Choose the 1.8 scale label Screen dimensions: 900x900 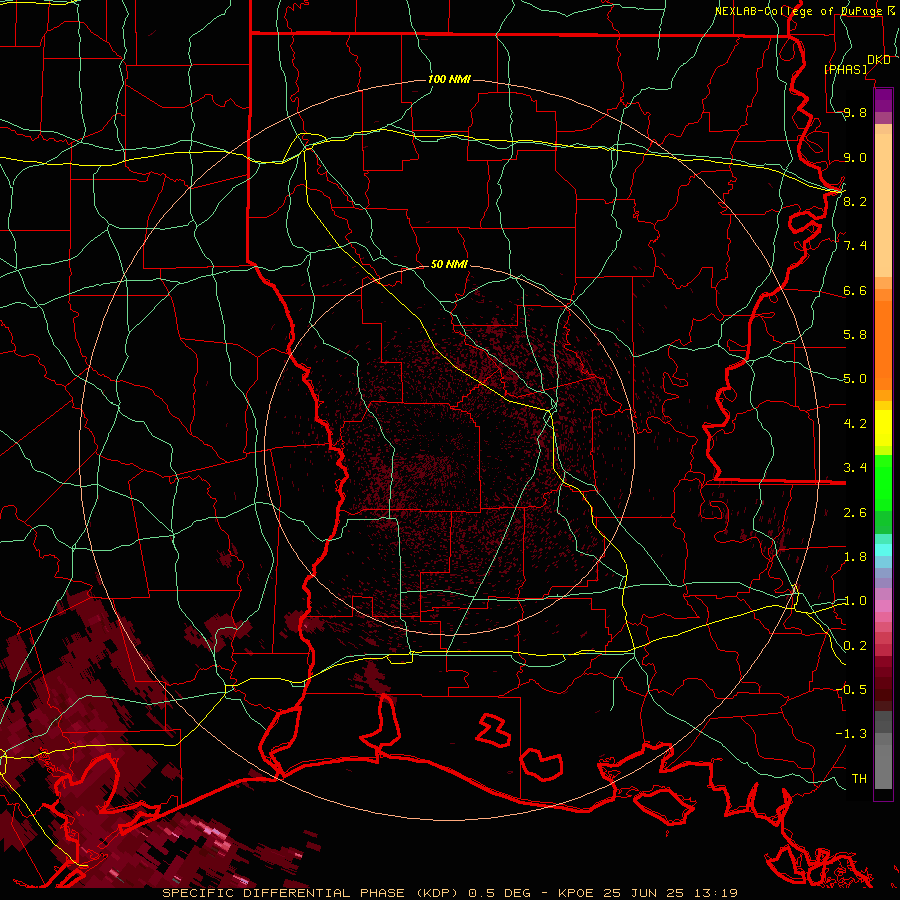855,557
